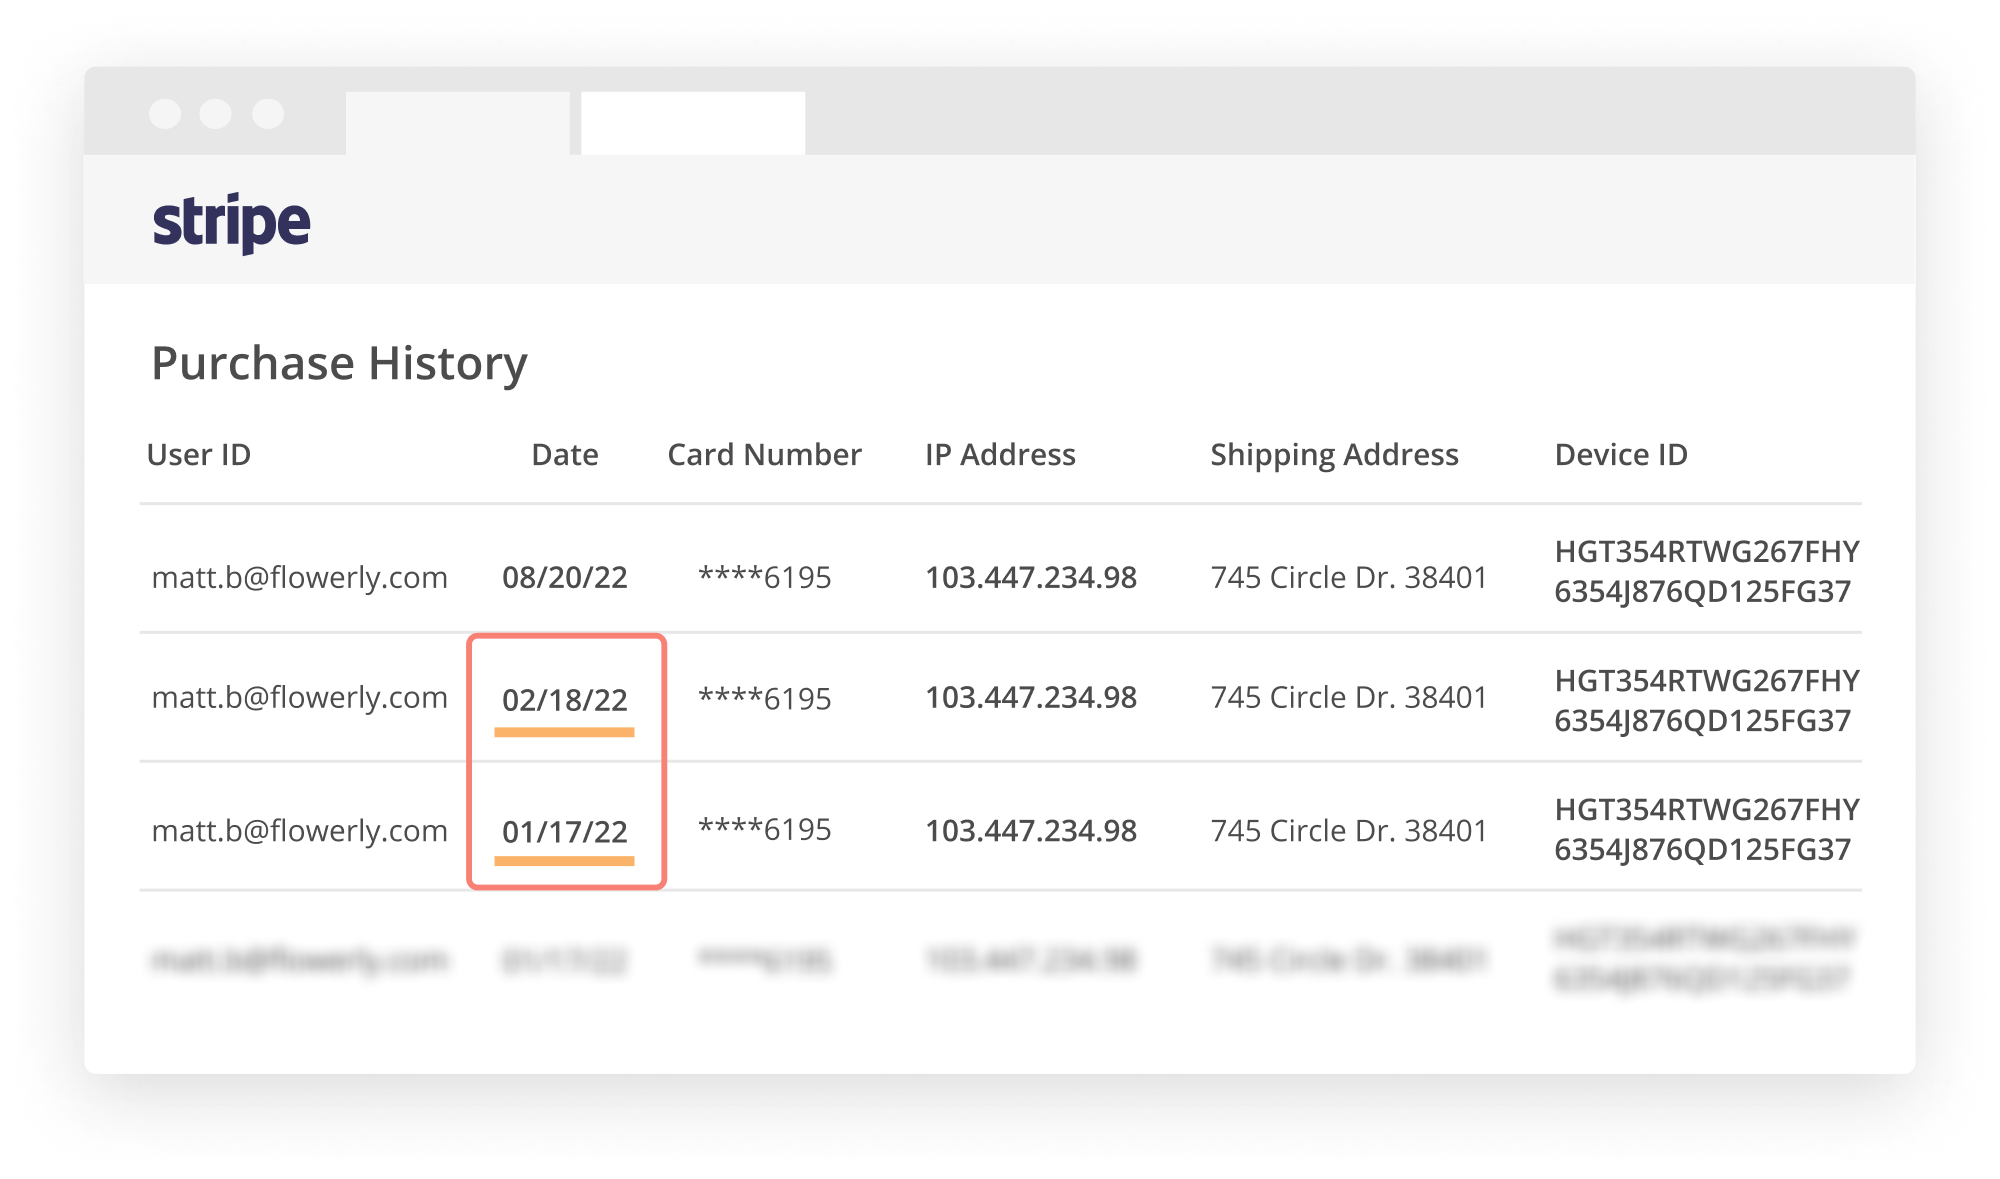Click the IP Address column header

click(x=1000, y=455)
